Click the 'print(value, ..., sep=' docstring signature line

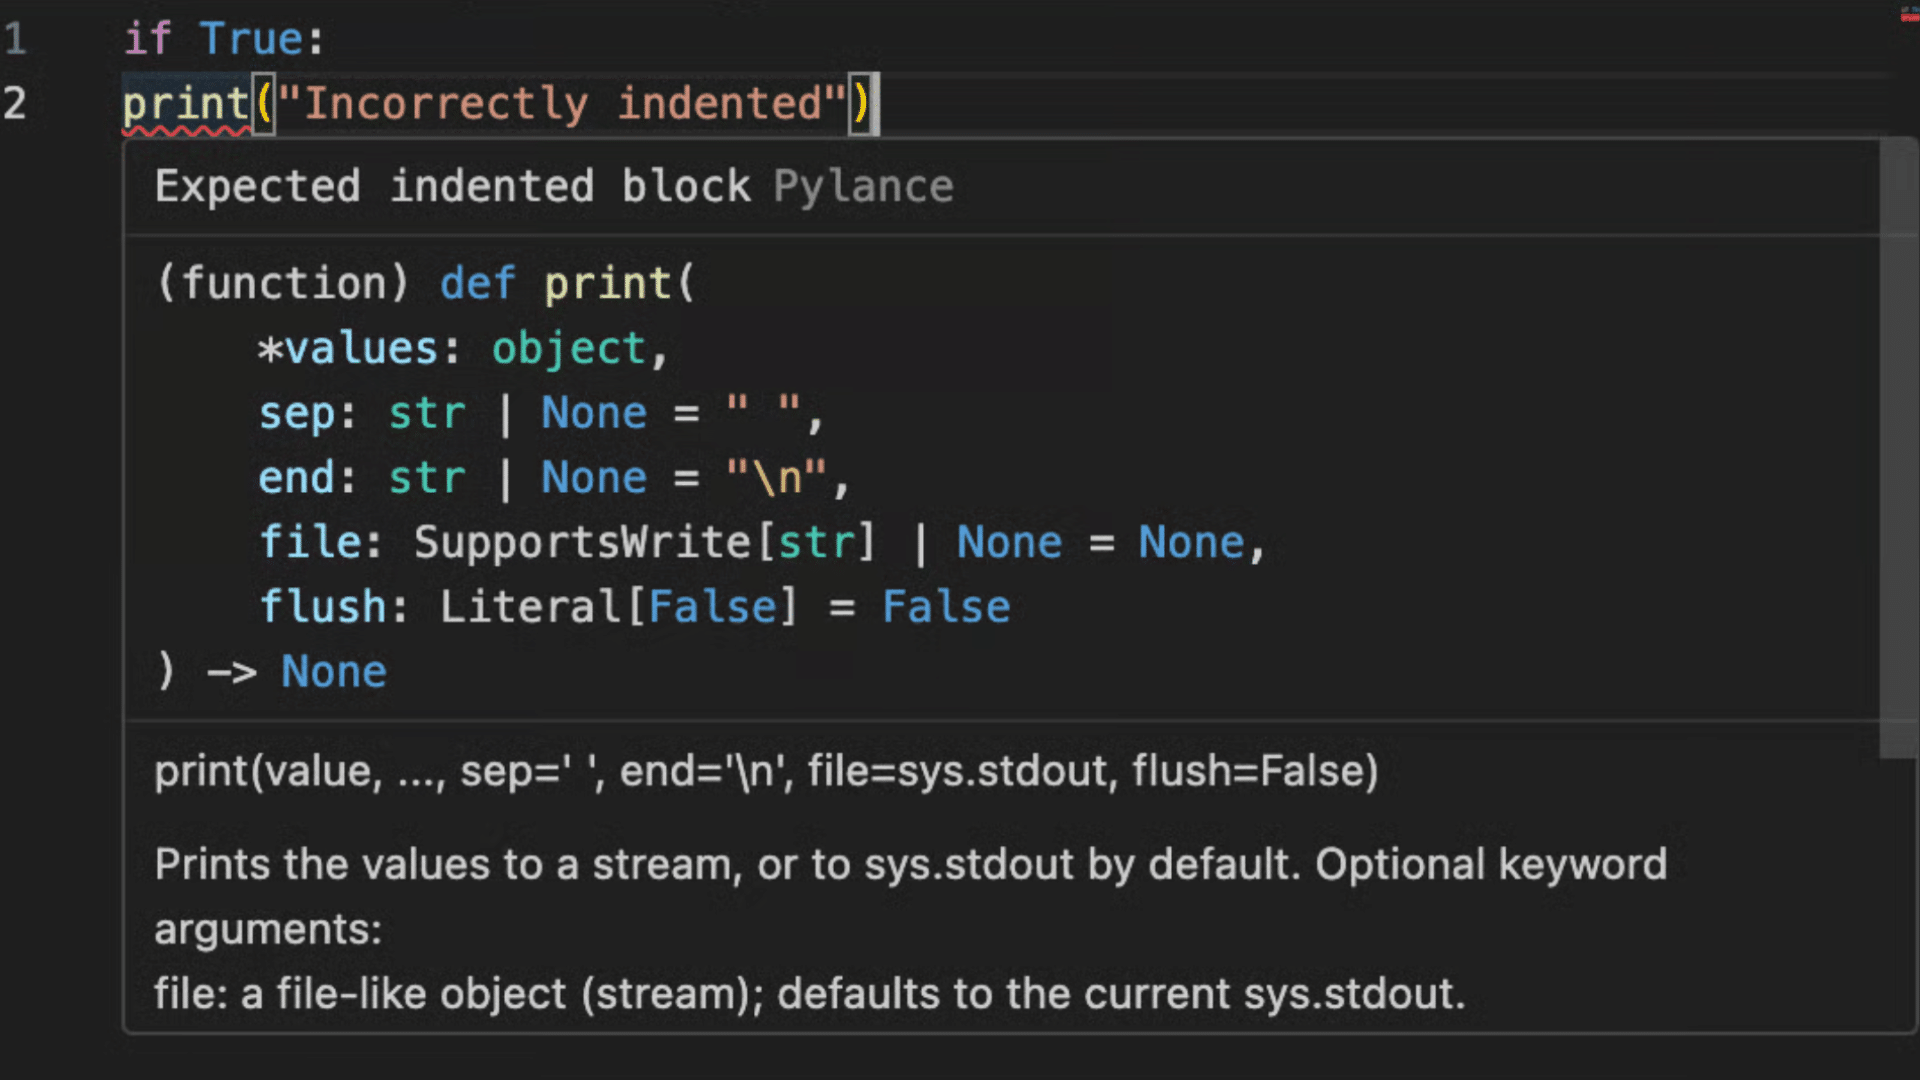coord(767,771)
